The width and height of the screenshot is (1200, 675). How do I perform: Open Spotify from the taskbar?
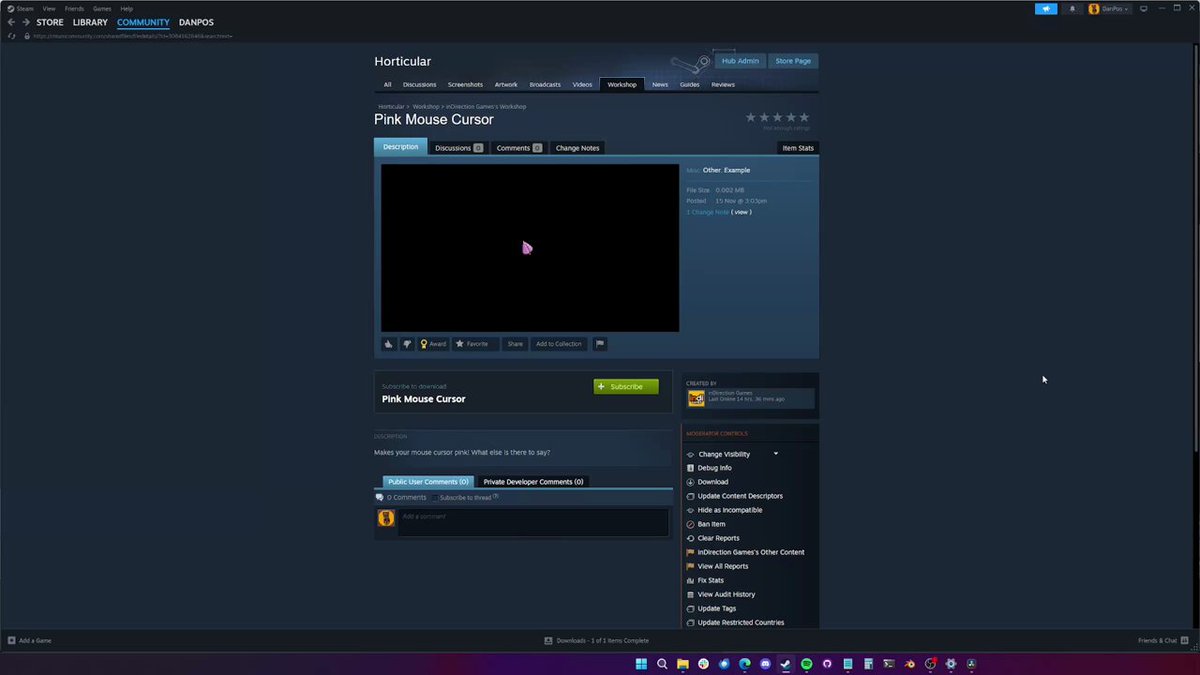pyautogui.click(x=807, y=664)
